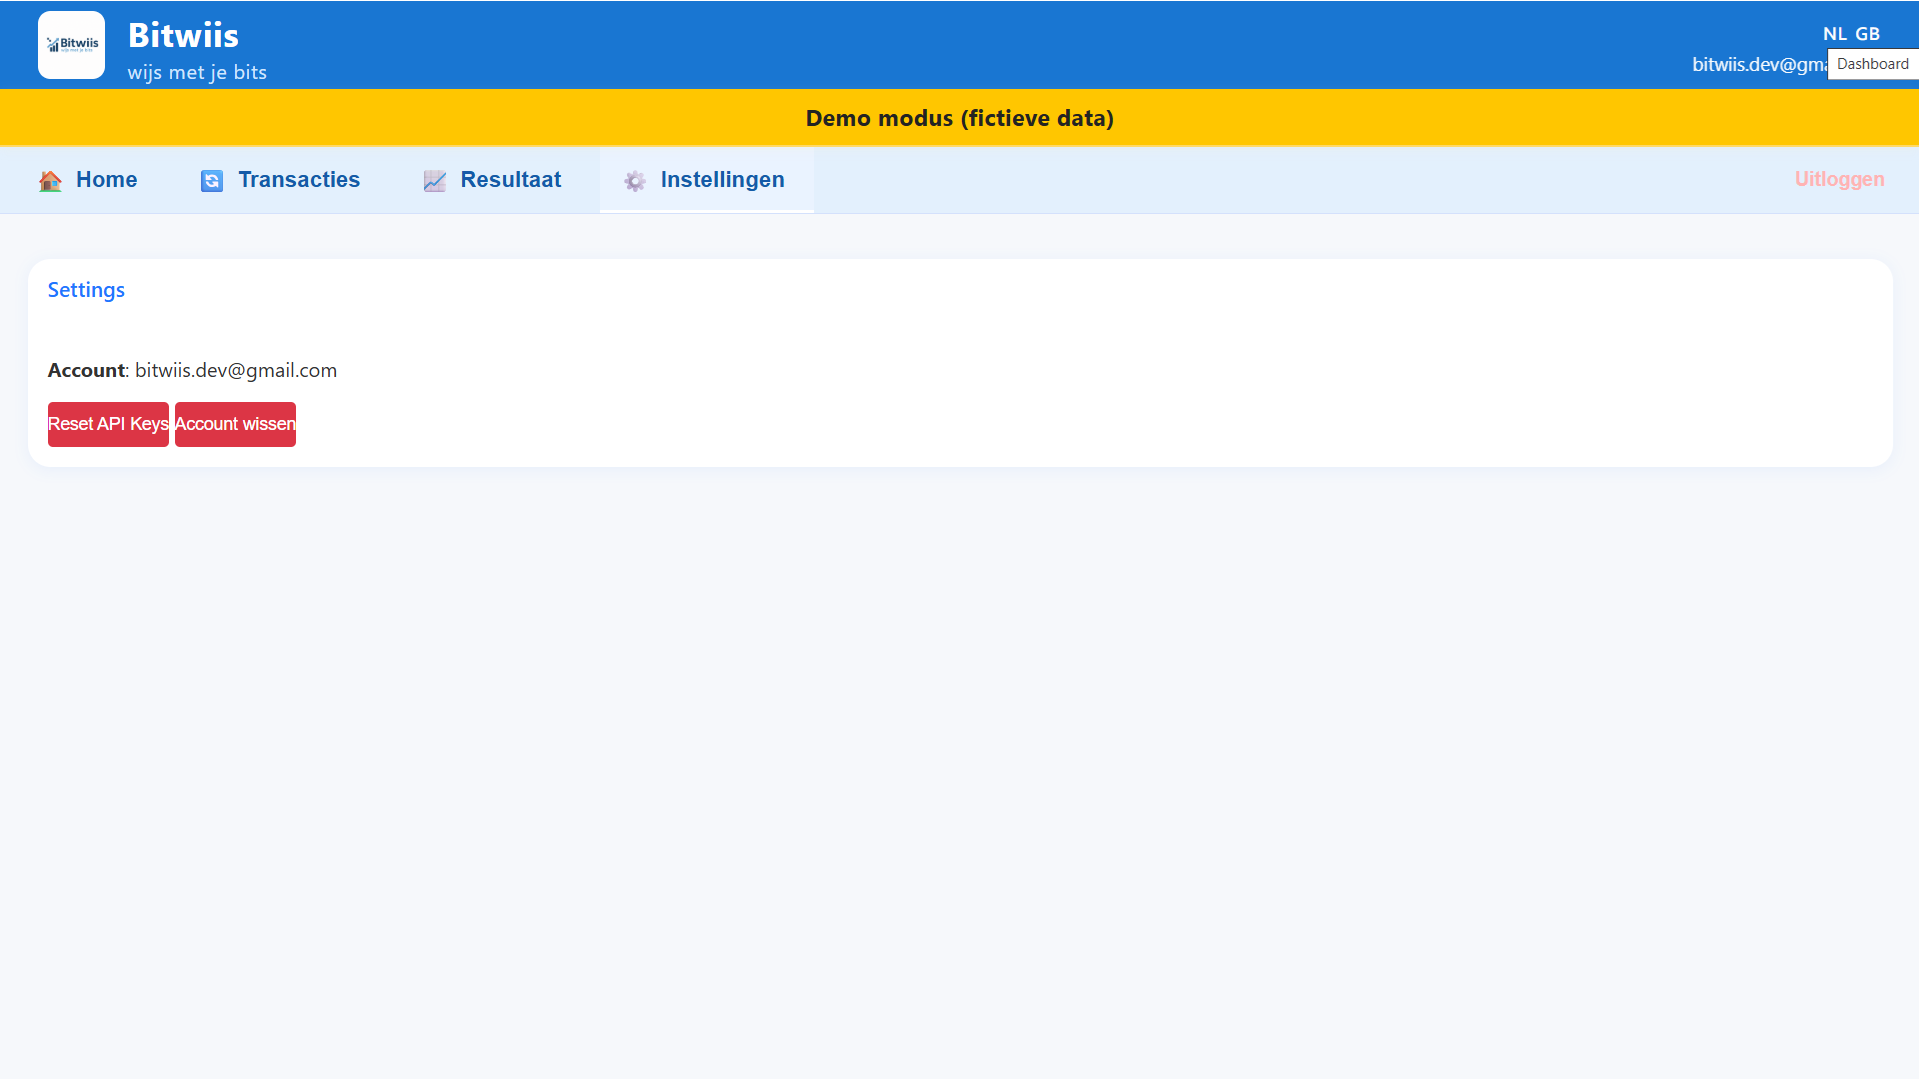Click the account email in Settings card
Image resolution: width=1919 pixels, height=1079 pixels.
(236, 370)
